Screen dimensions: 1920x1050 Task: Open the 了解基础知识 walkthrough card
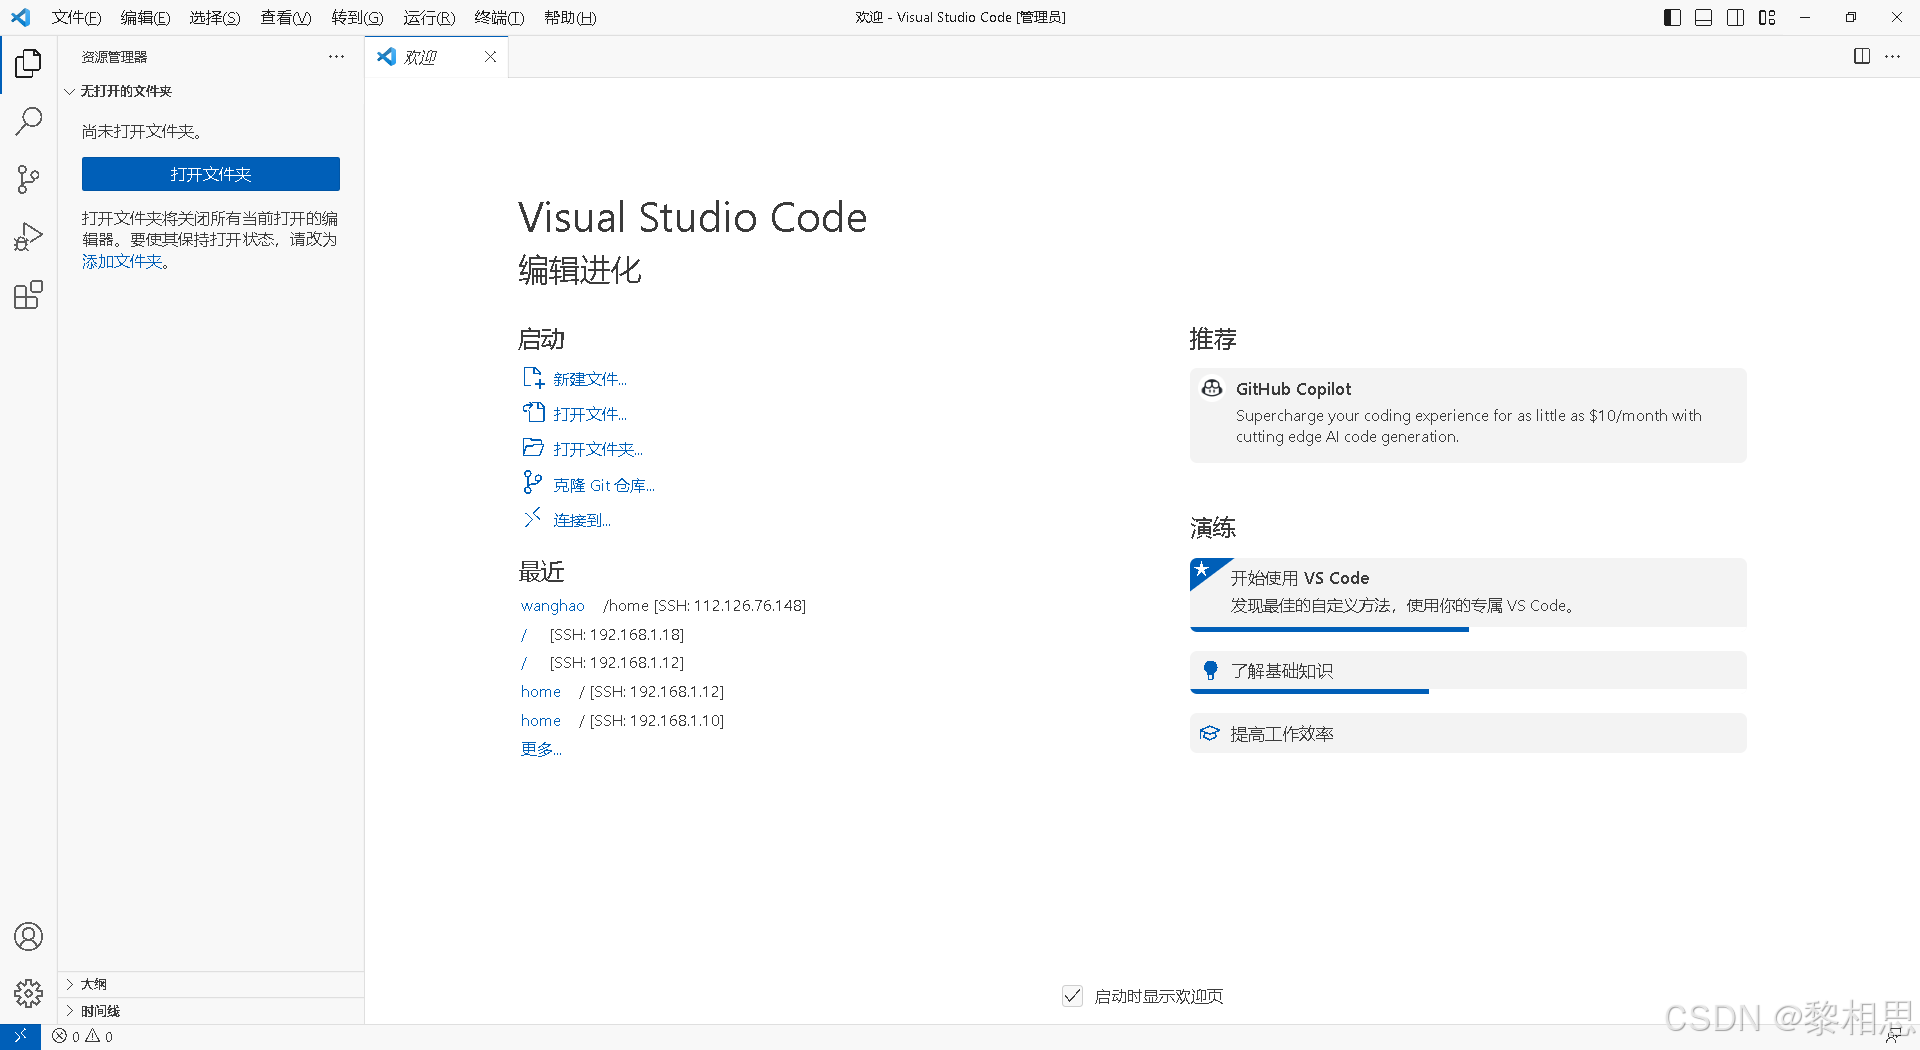click(x=1468, y=671)
